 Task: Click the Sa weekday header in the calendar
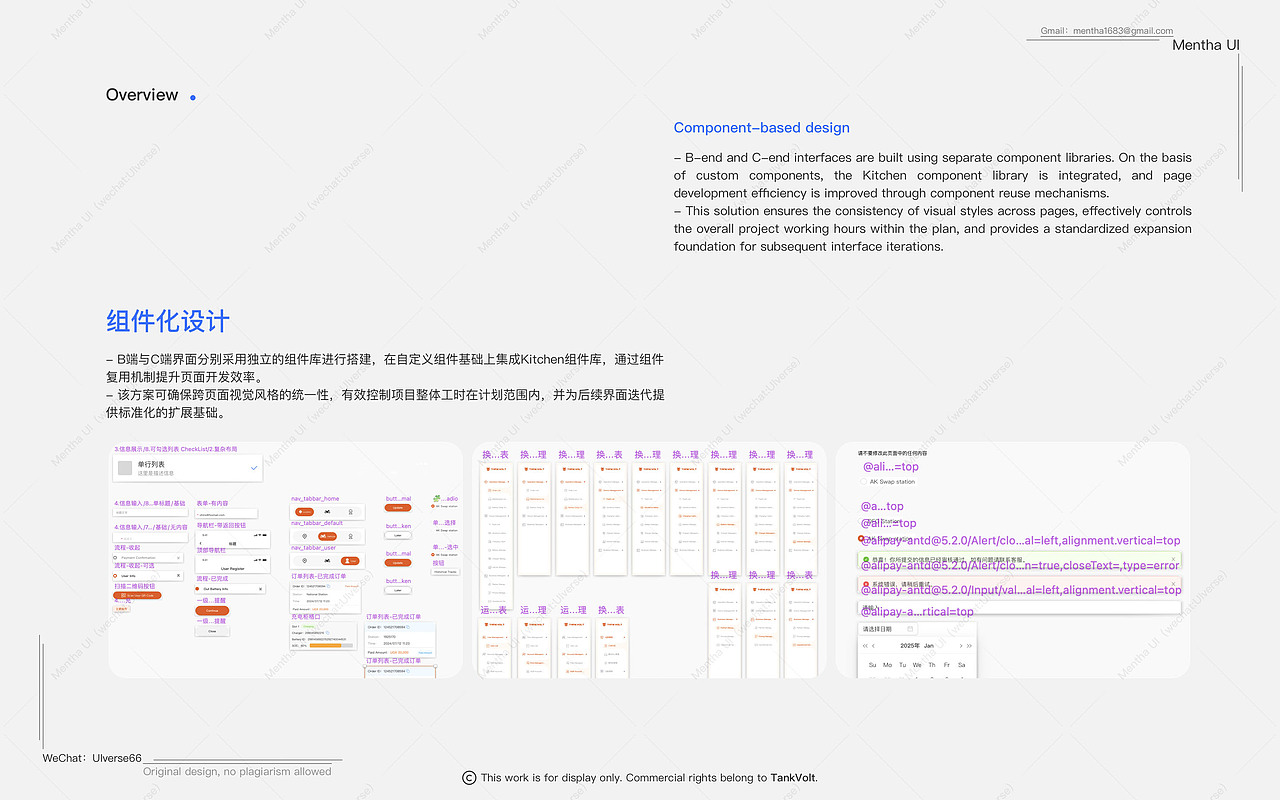962,665
